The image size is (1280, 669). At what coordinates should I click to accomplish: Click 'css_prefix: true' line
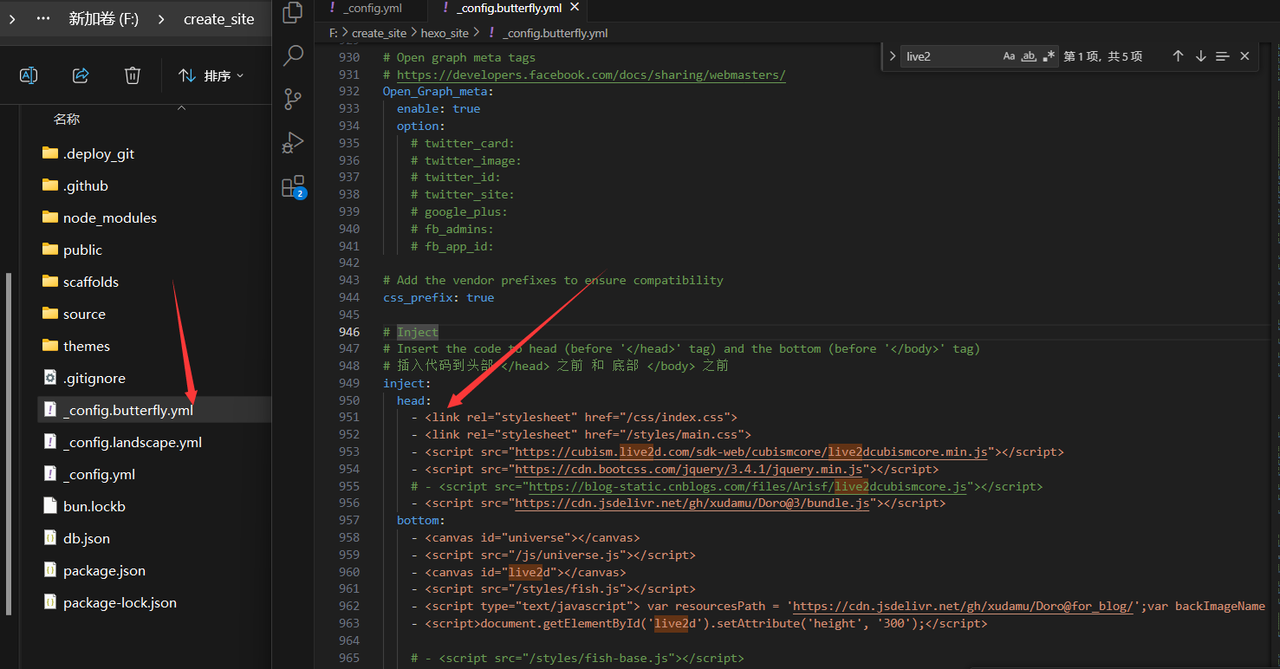click(438, 297)
